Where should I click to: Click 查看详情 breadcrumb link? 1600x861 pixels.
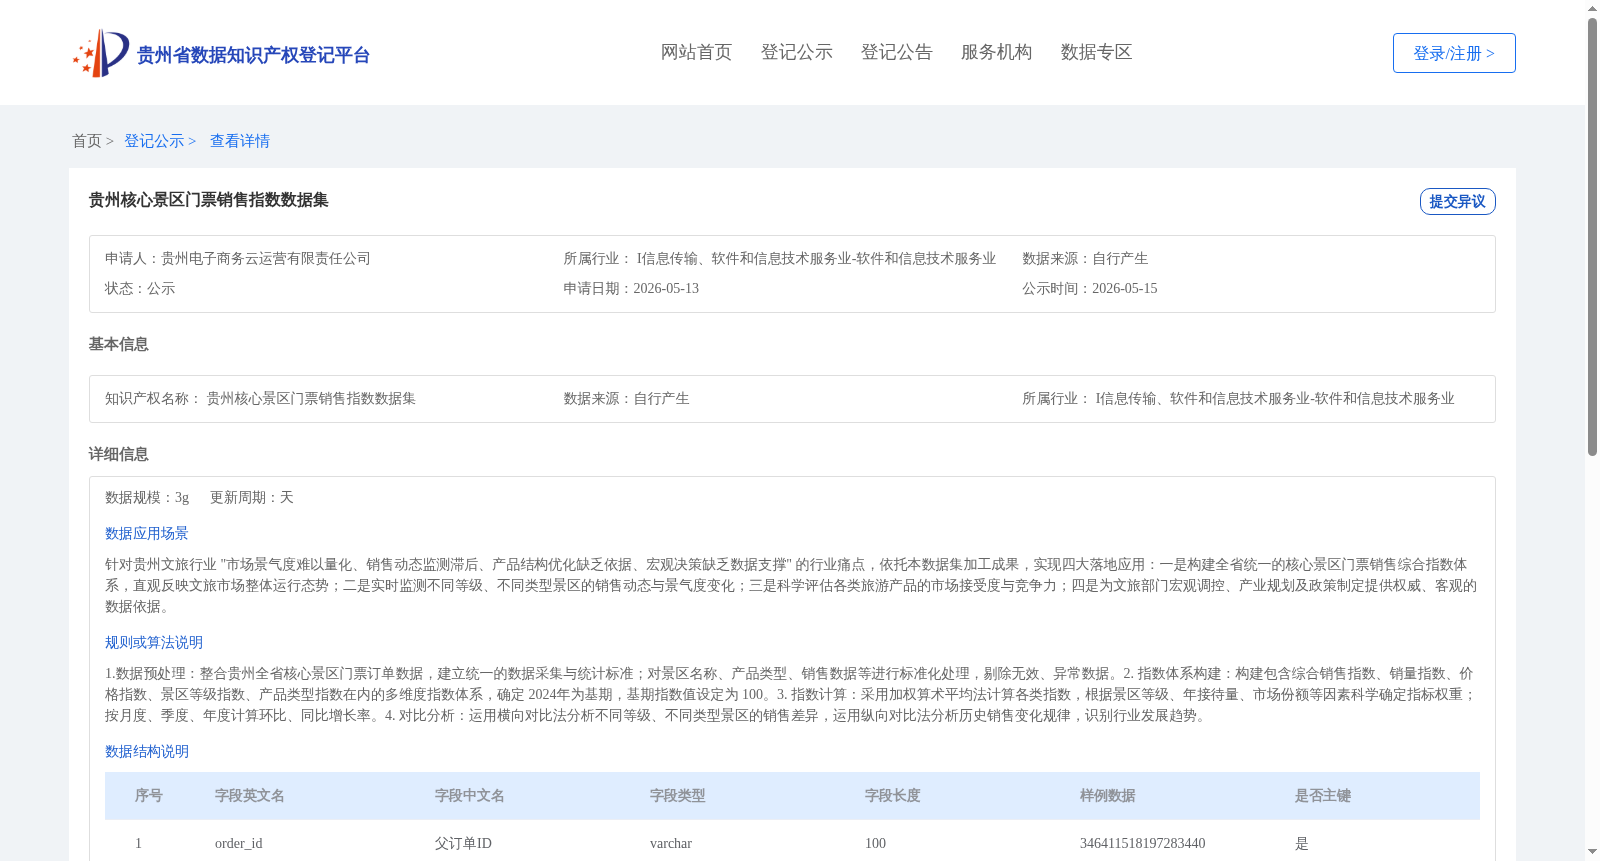pyautogui.click(x=240, y=141)
